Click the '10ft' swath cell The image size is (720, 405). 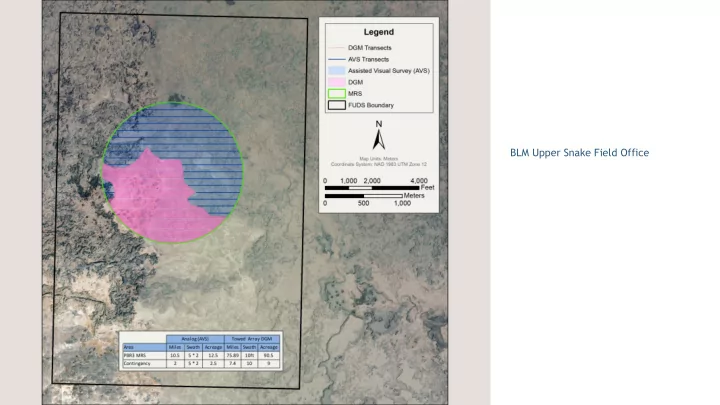249,355
